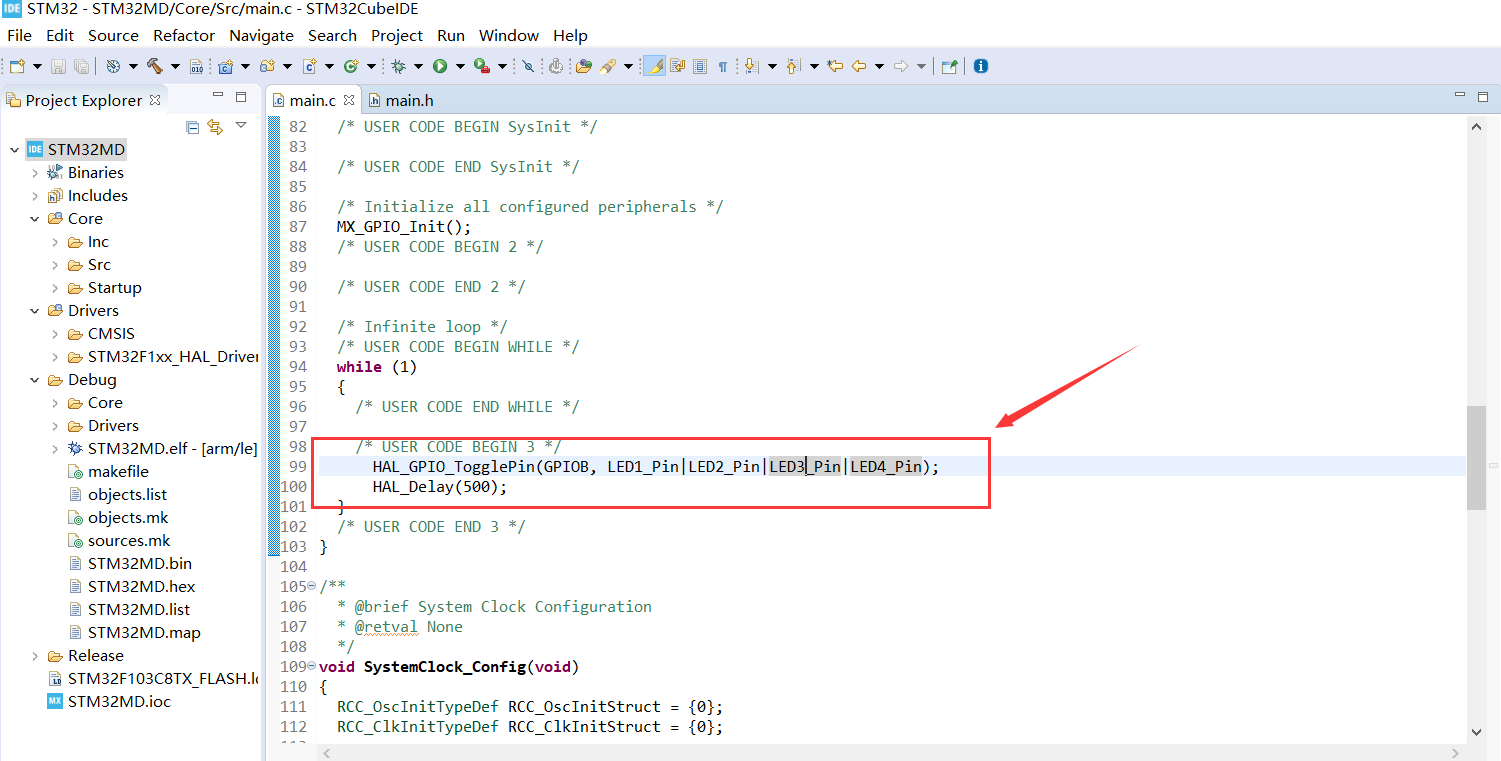Collapse the STM32MD project tree node

[14, 150]
